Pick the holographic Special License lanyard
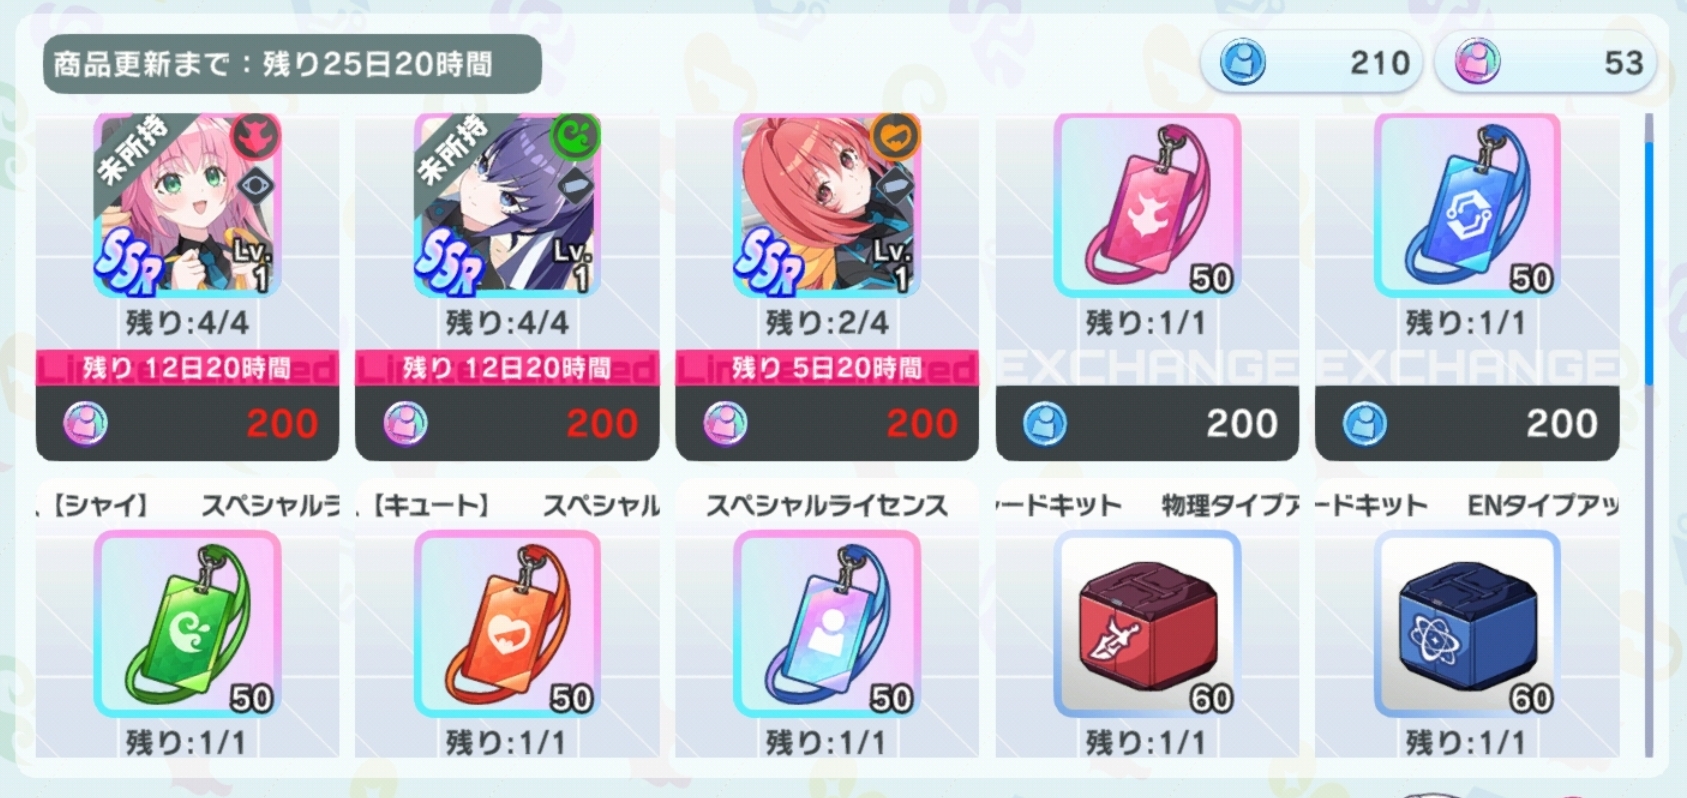 click(x=827, y=624)
